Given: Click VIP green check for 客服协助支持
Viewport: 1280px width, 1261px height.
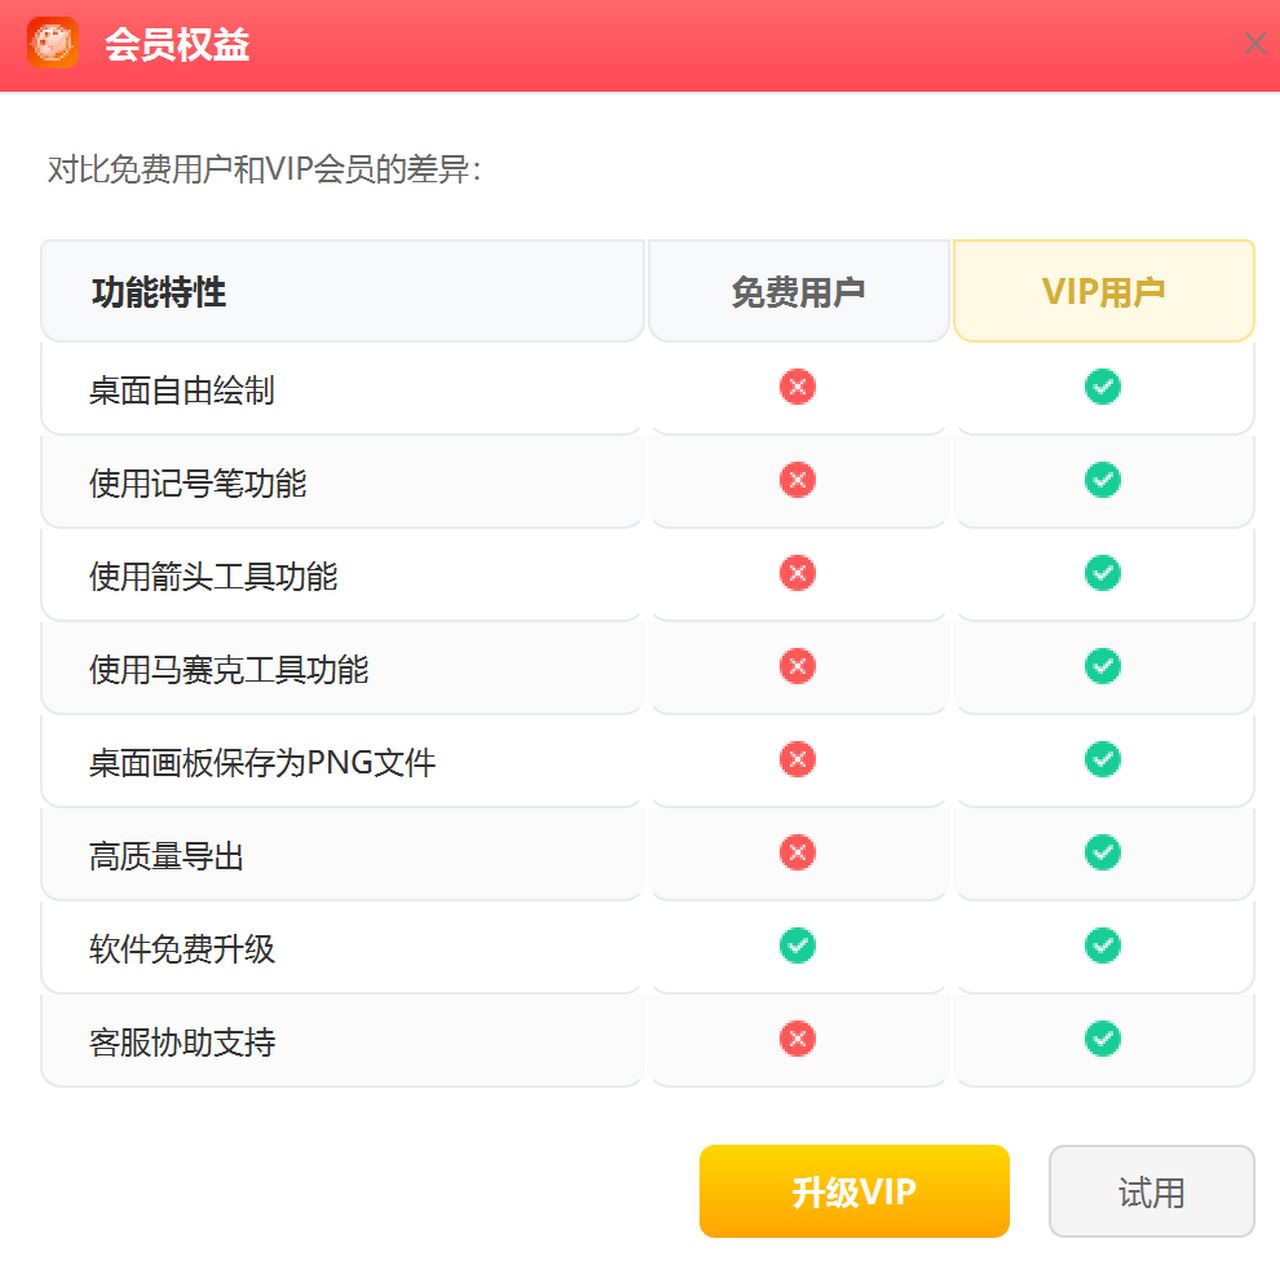Looking at the screenshot, I should (x=1102, y=1038).
